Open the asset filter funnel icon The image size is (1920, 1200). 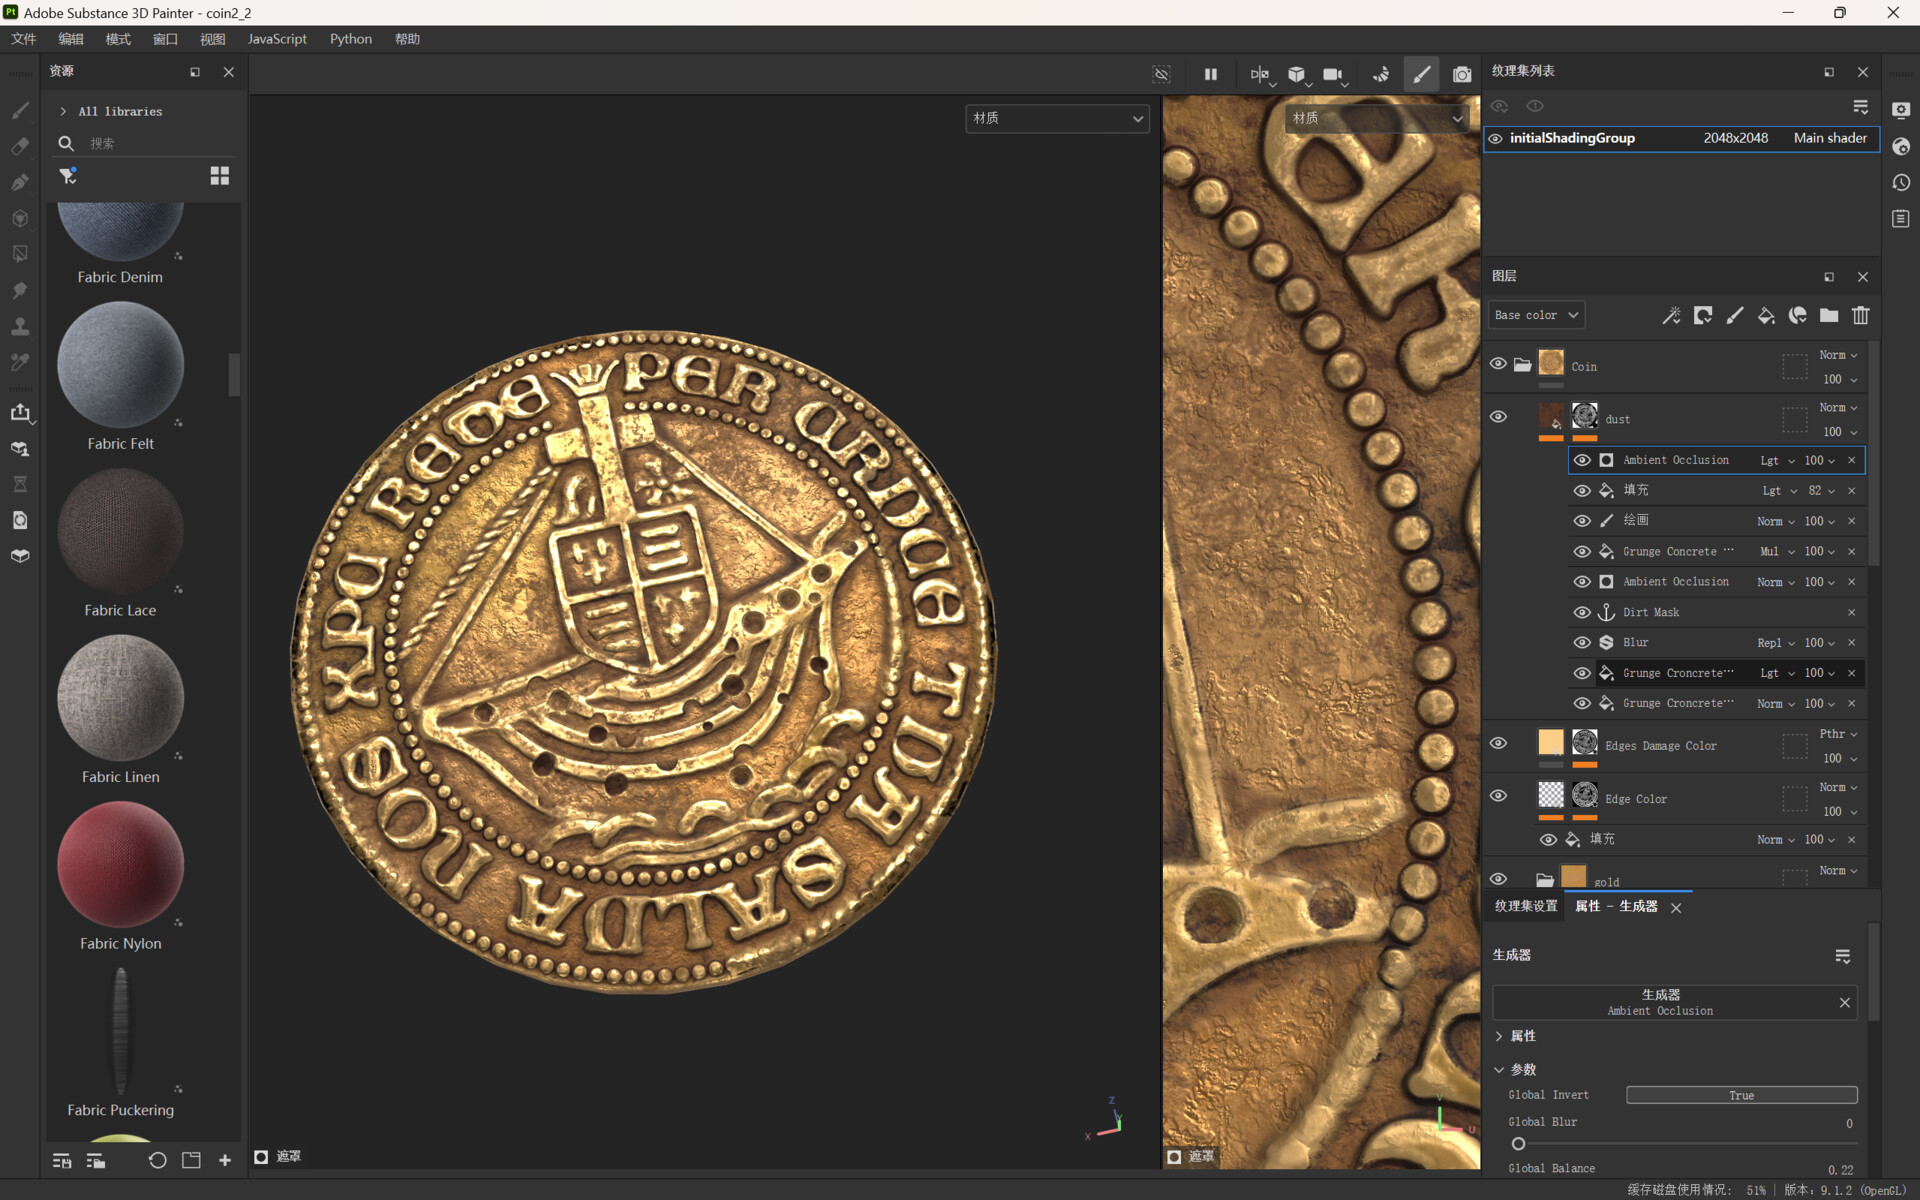coord(67,176)
